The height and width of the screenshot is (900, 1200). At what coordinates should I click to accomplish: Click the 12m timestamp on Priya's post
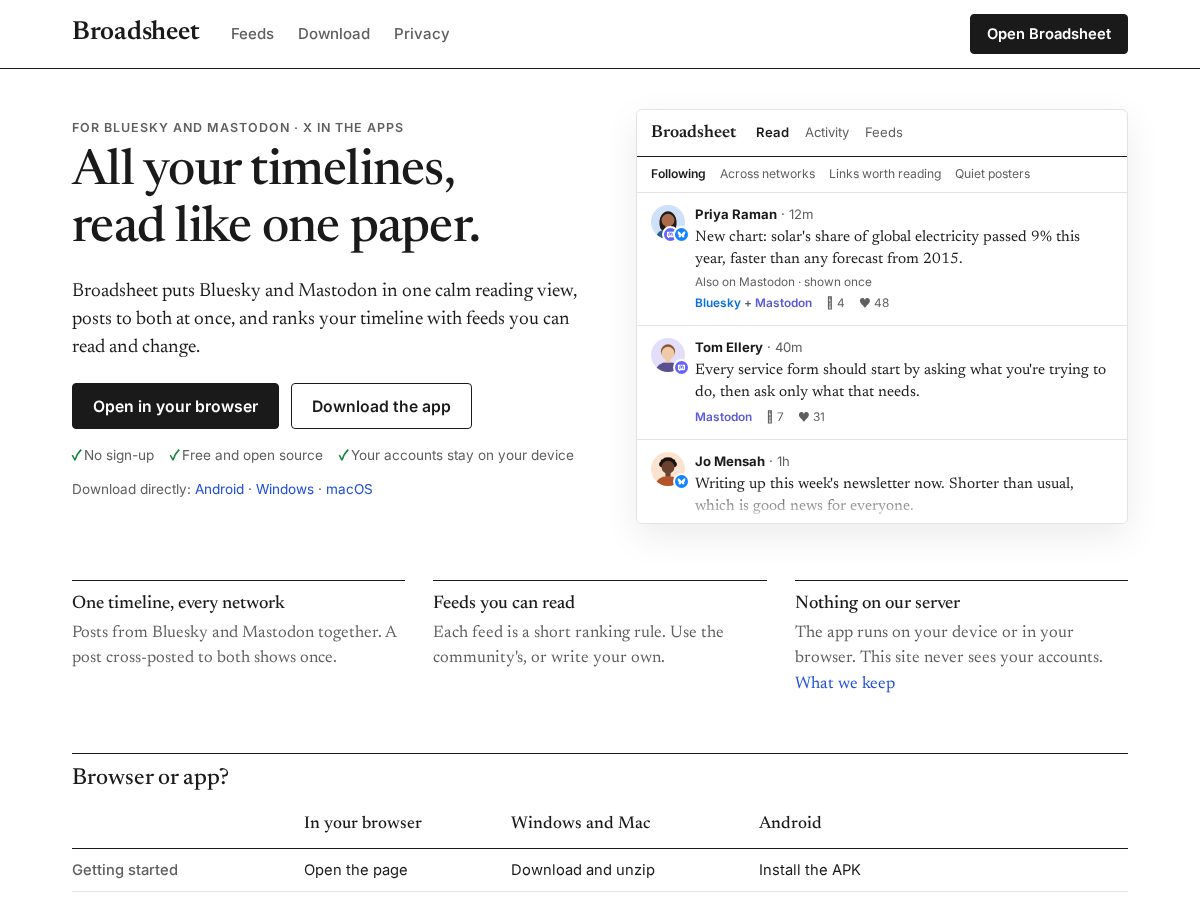click(x=801, y=214)
